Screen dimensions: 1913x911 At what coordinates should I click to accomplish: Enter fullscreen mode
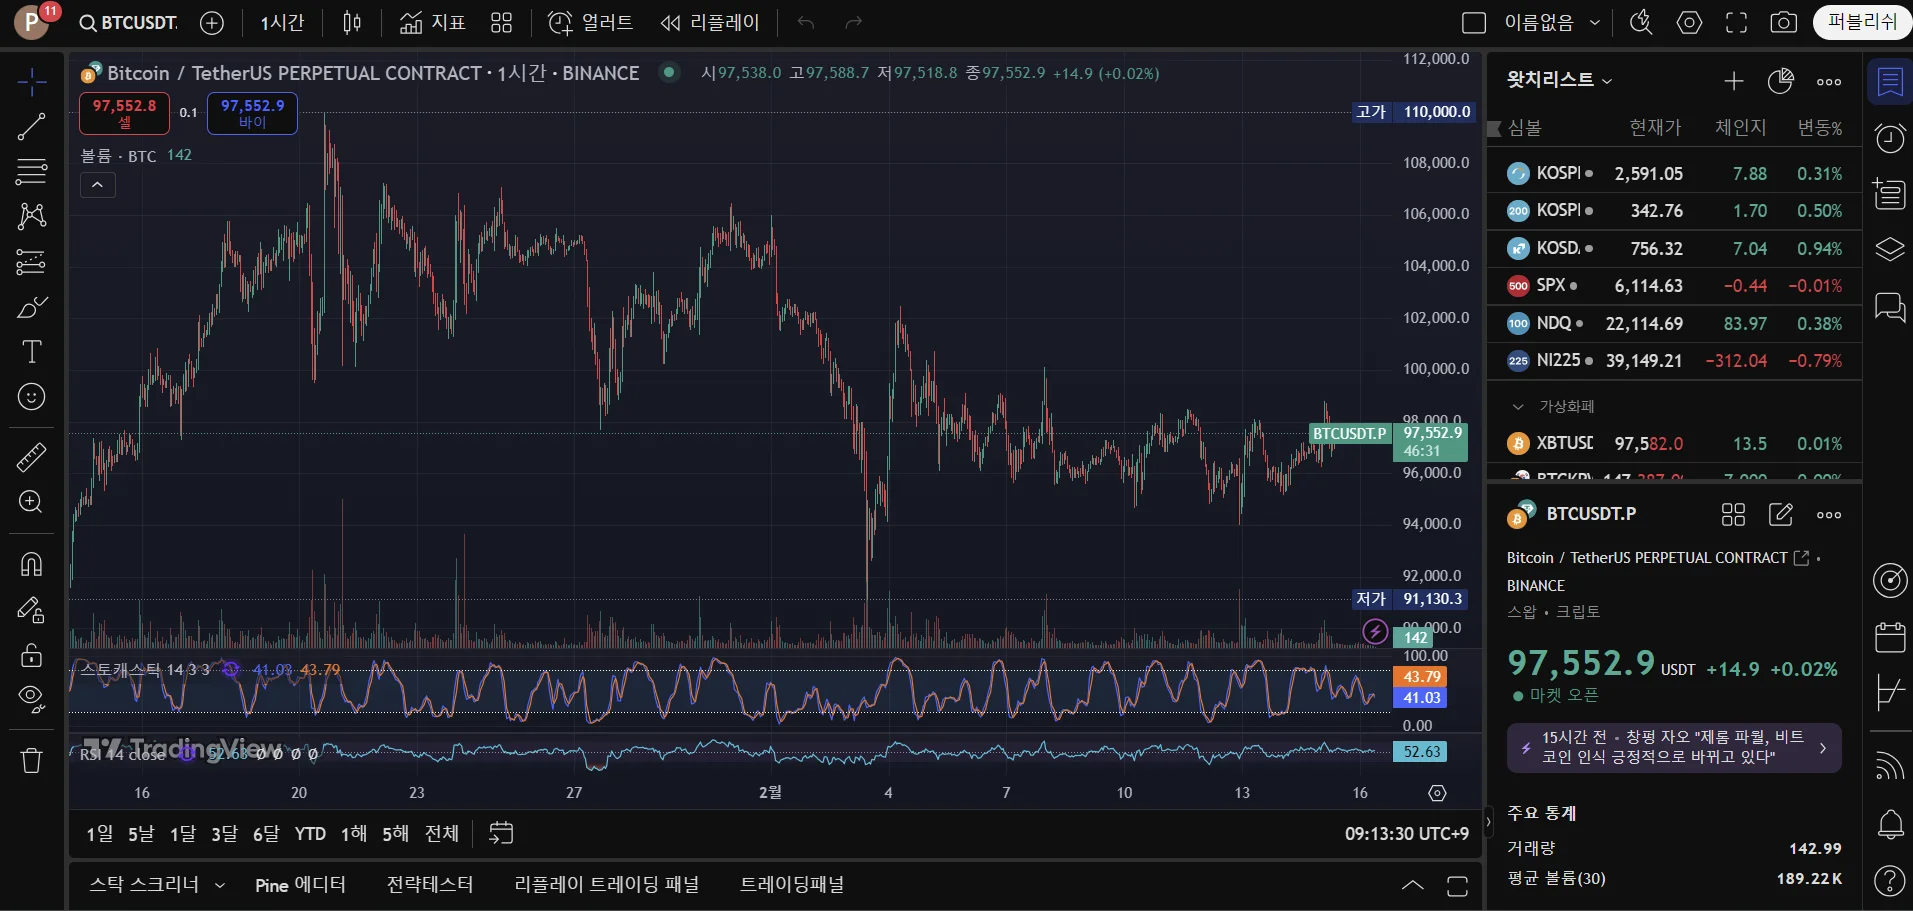1737,22
